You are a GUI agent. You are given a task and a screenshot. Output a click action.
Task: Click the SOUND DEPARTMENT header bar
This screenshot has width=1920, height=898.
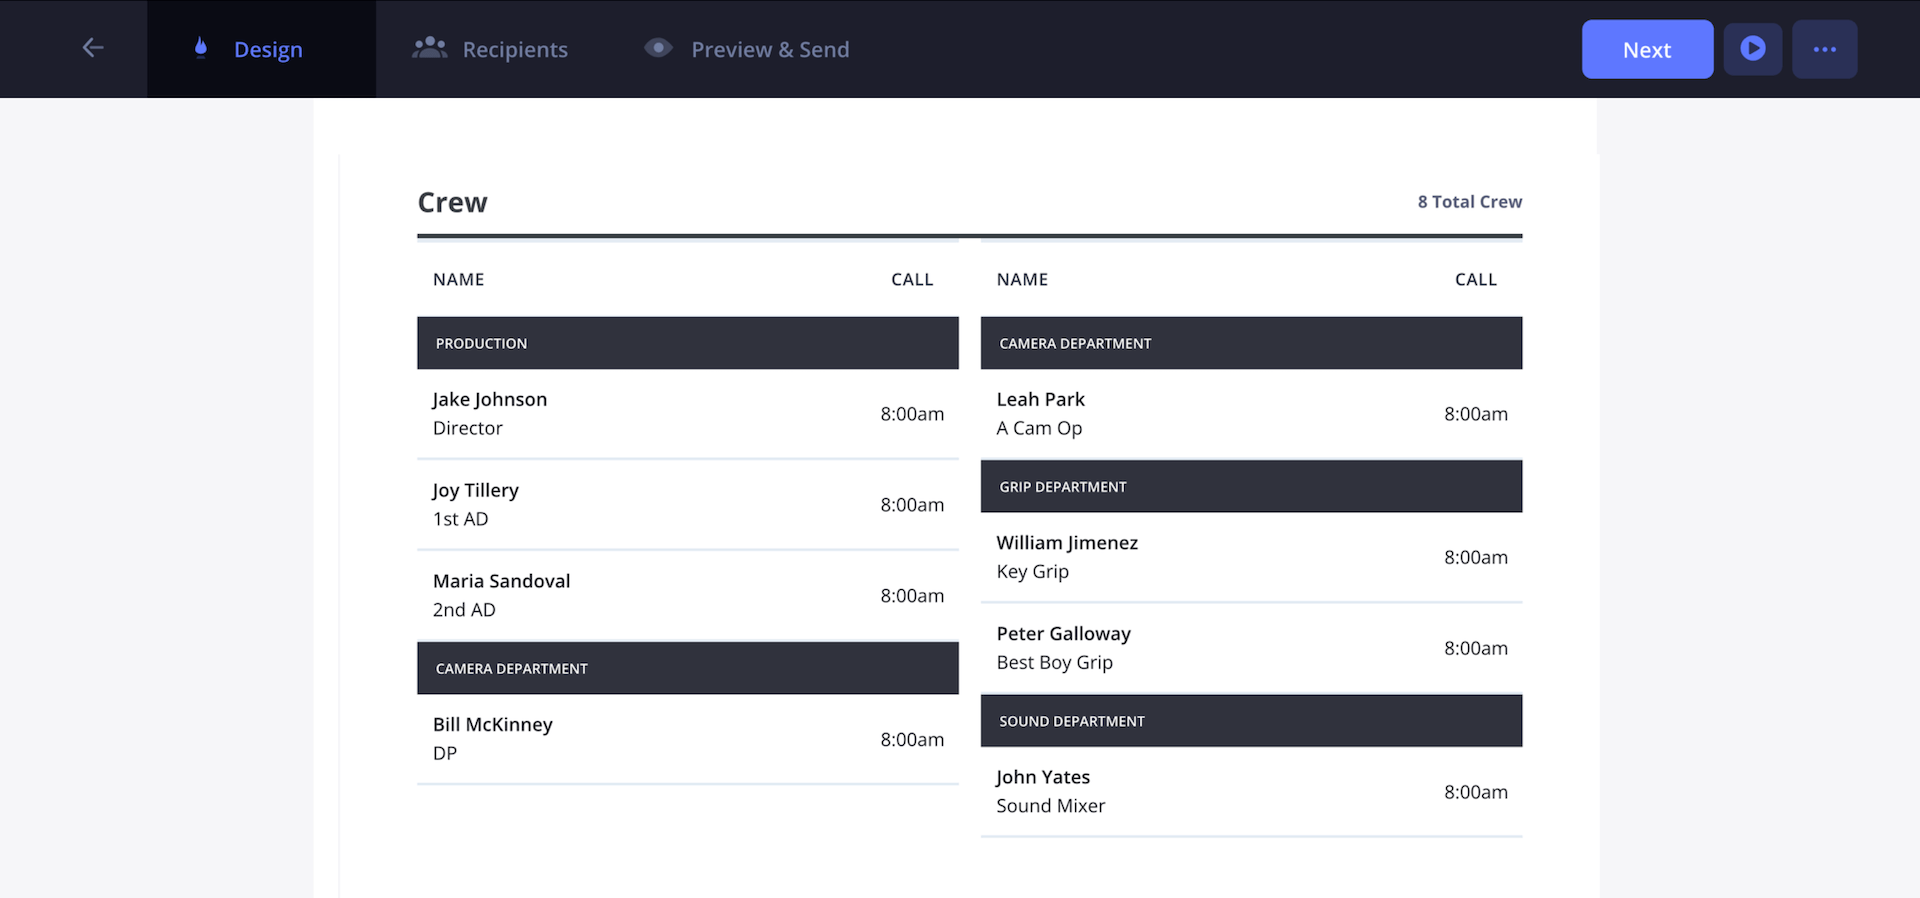pyautogui.click(x=1250, y=721)
